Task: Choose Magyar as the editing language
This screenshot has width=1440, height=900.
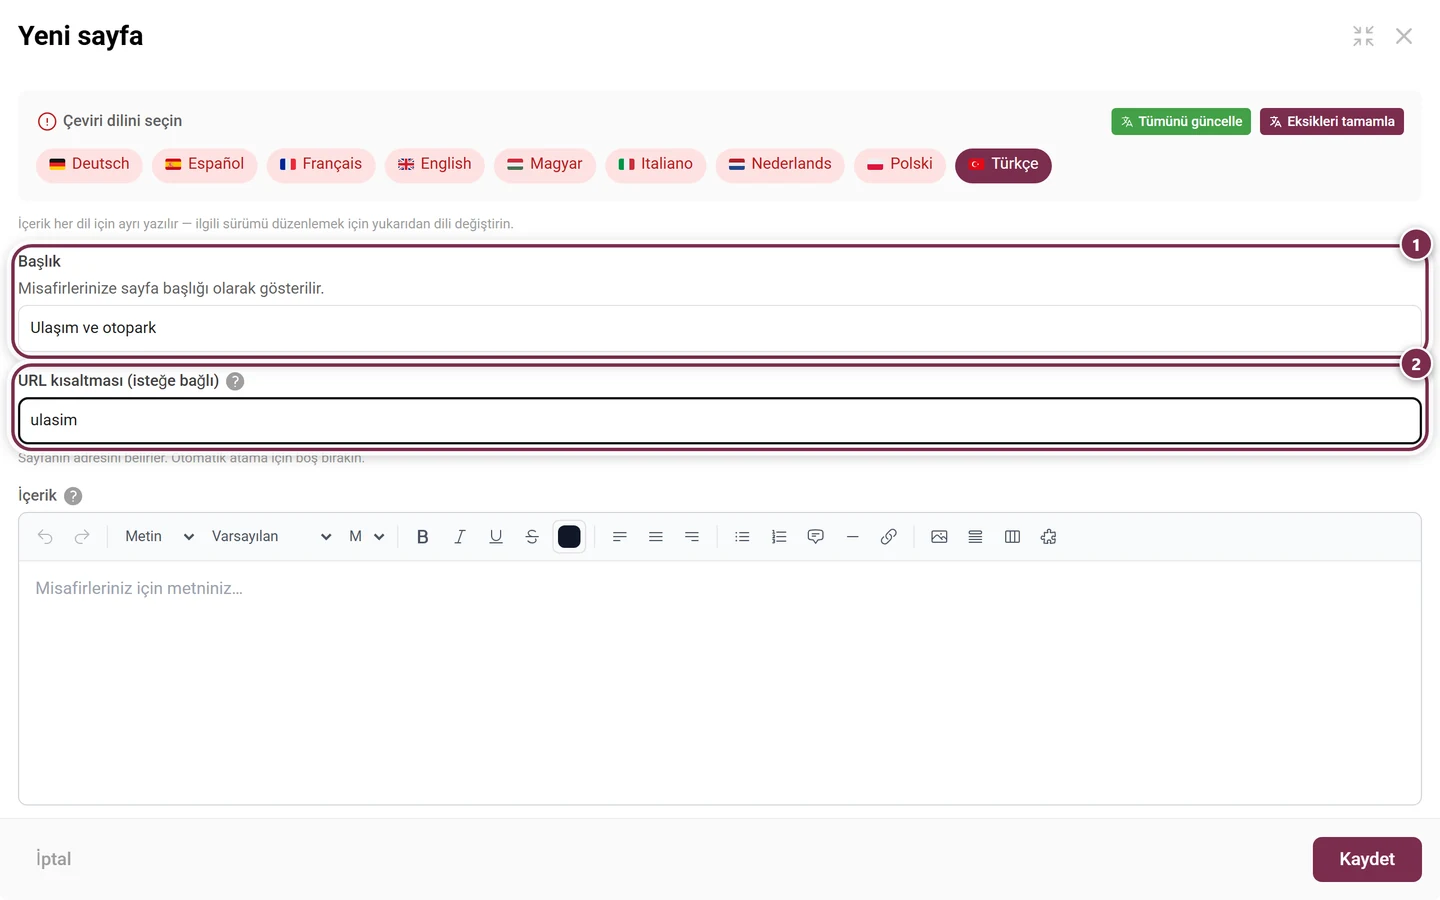Action: (545, 164)
